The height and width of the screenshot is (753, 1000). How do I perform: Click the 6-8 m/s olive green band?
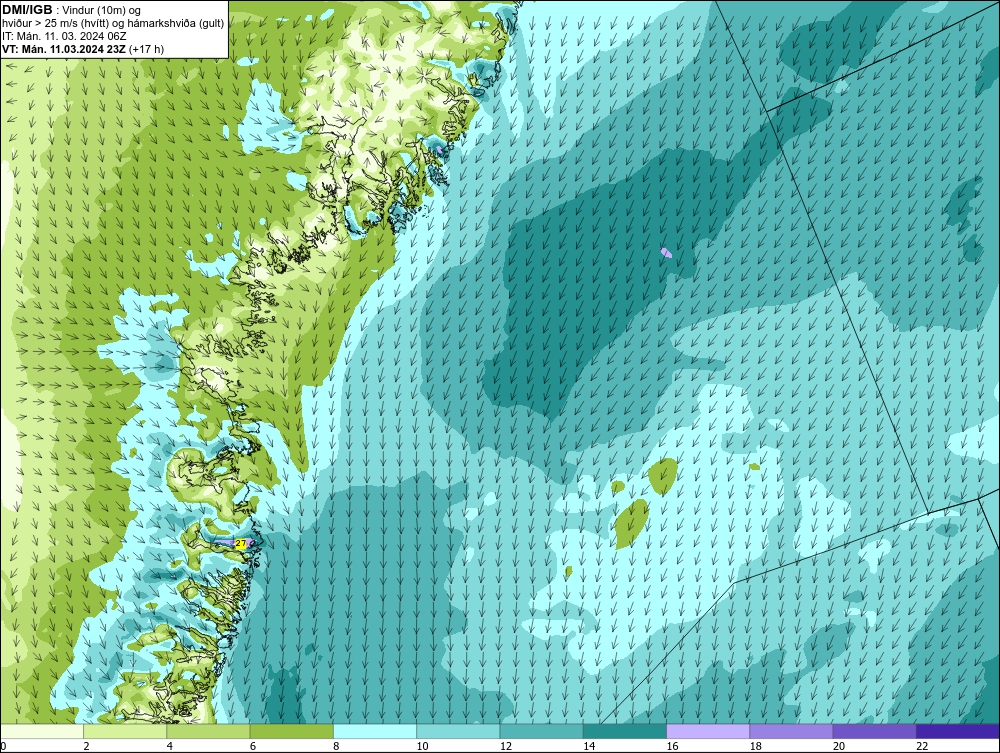(291, 731)
